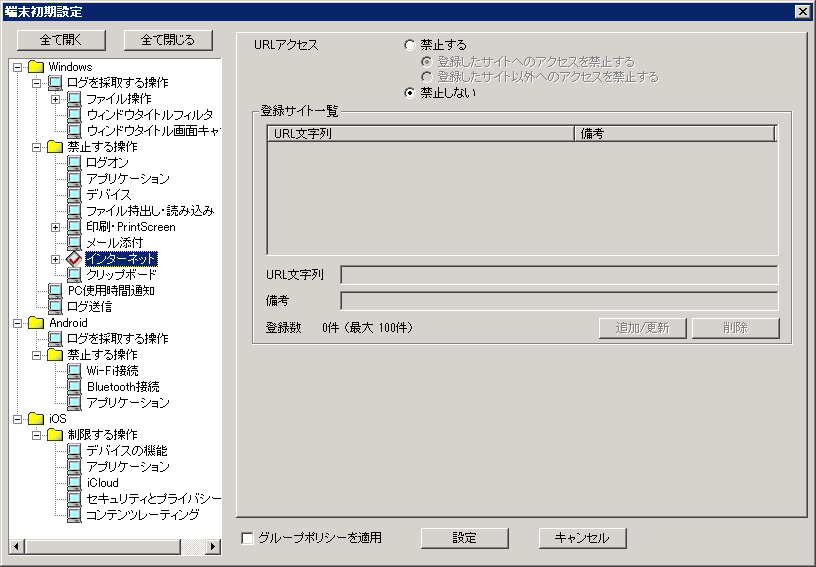Click the monitor icon beside ログオン
Screen dimensions: 816x567
click(x=74, y=163)
